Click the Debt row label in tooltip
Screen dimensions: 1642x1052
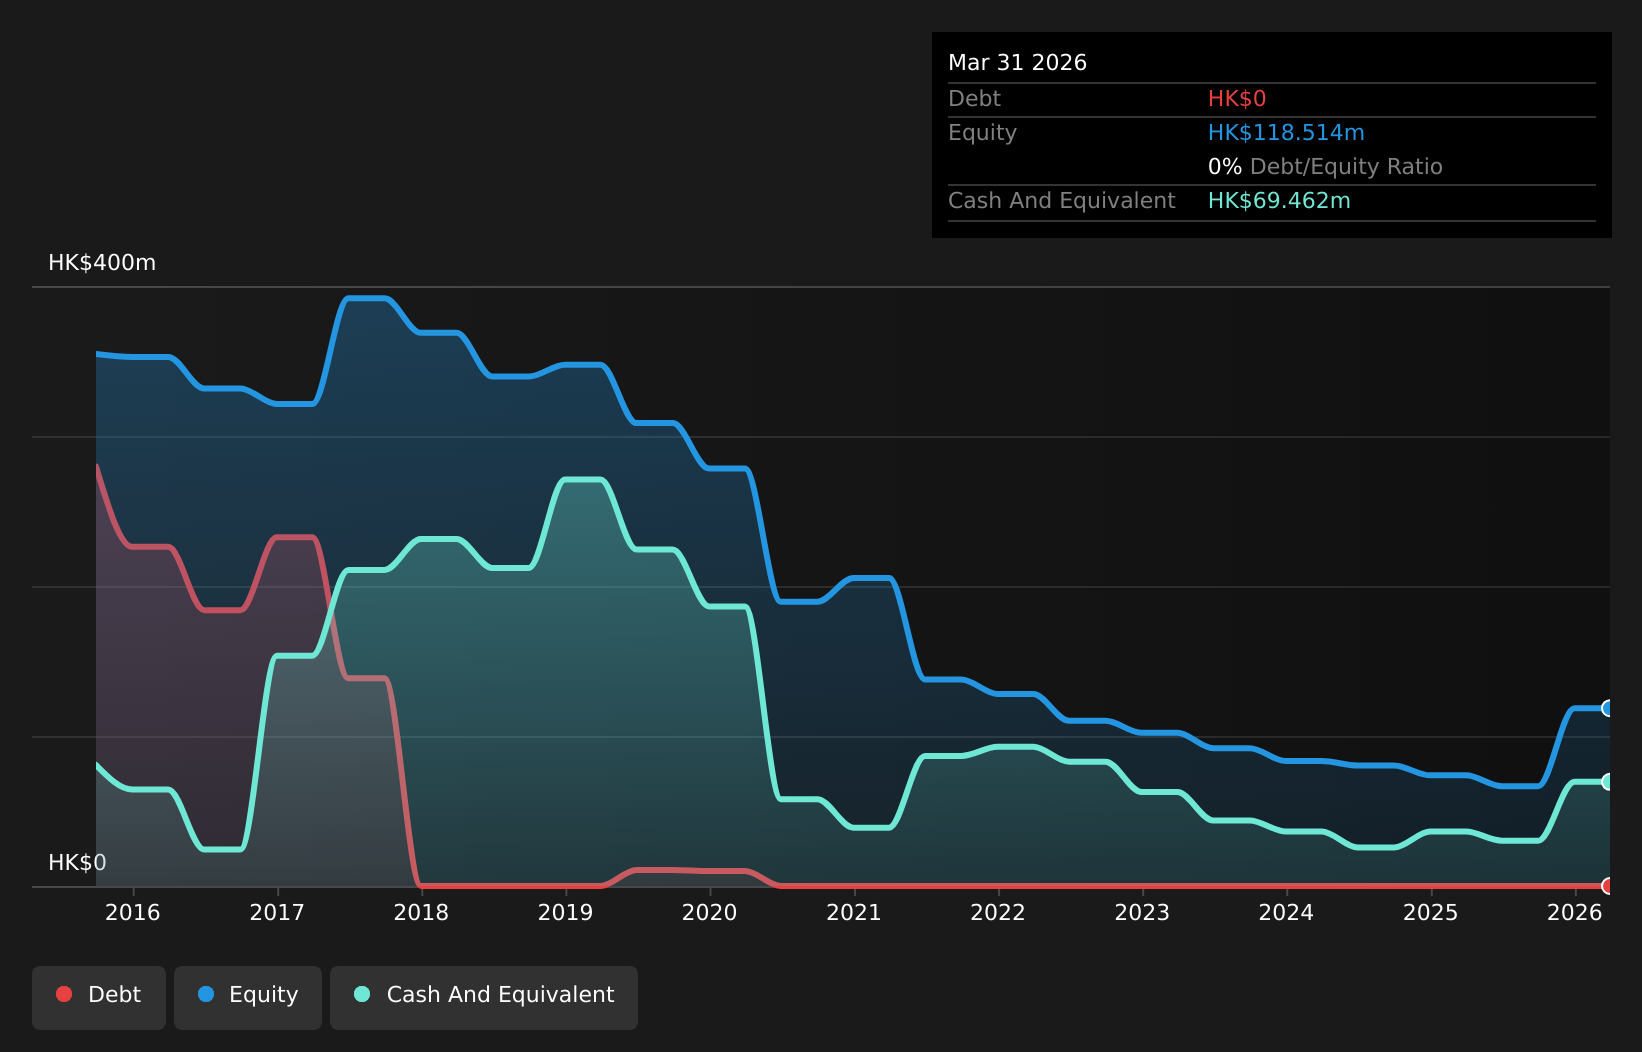(974, 99)
